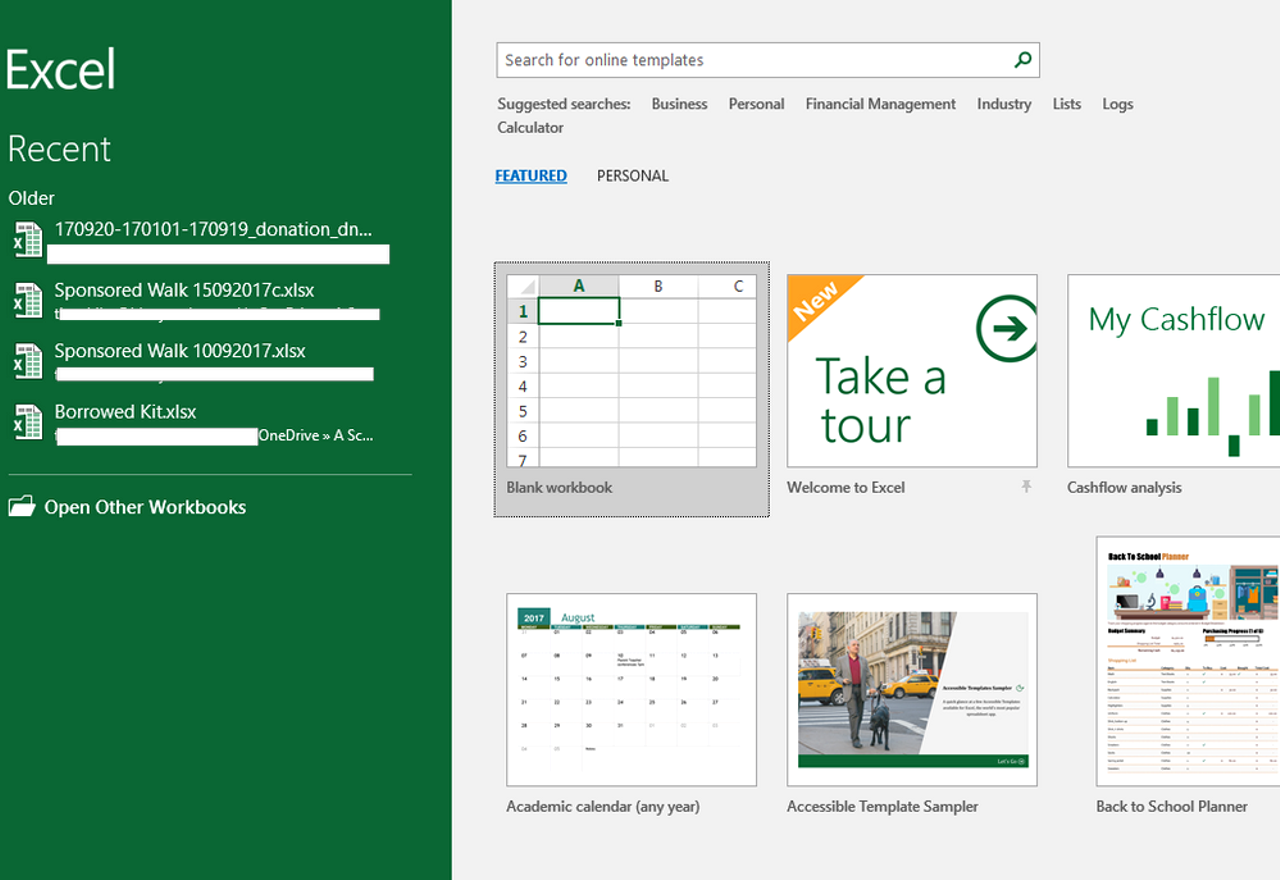Pin the Welcome to Excel template
Viewport: 1280px width, 880px height.
point(1025,487)
